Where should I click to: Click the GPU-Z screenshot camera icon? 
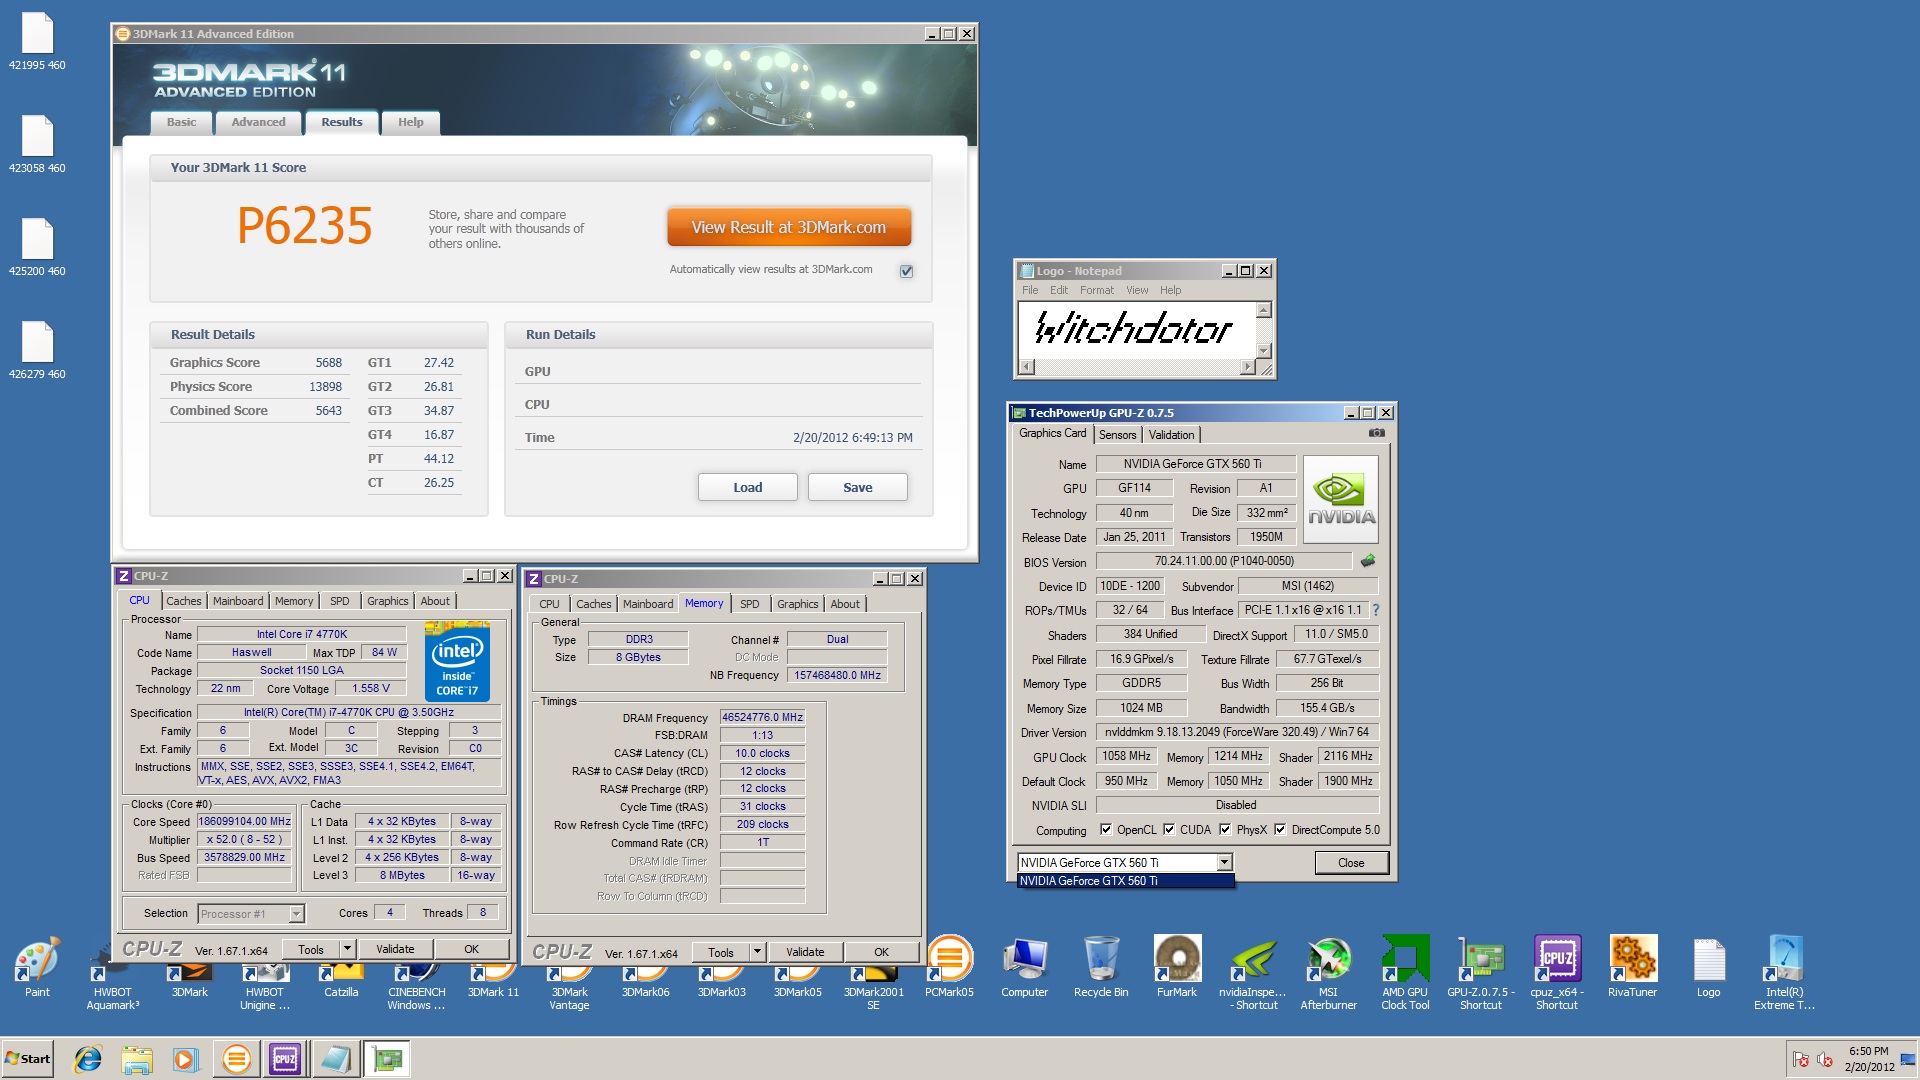coord(1377,433)
